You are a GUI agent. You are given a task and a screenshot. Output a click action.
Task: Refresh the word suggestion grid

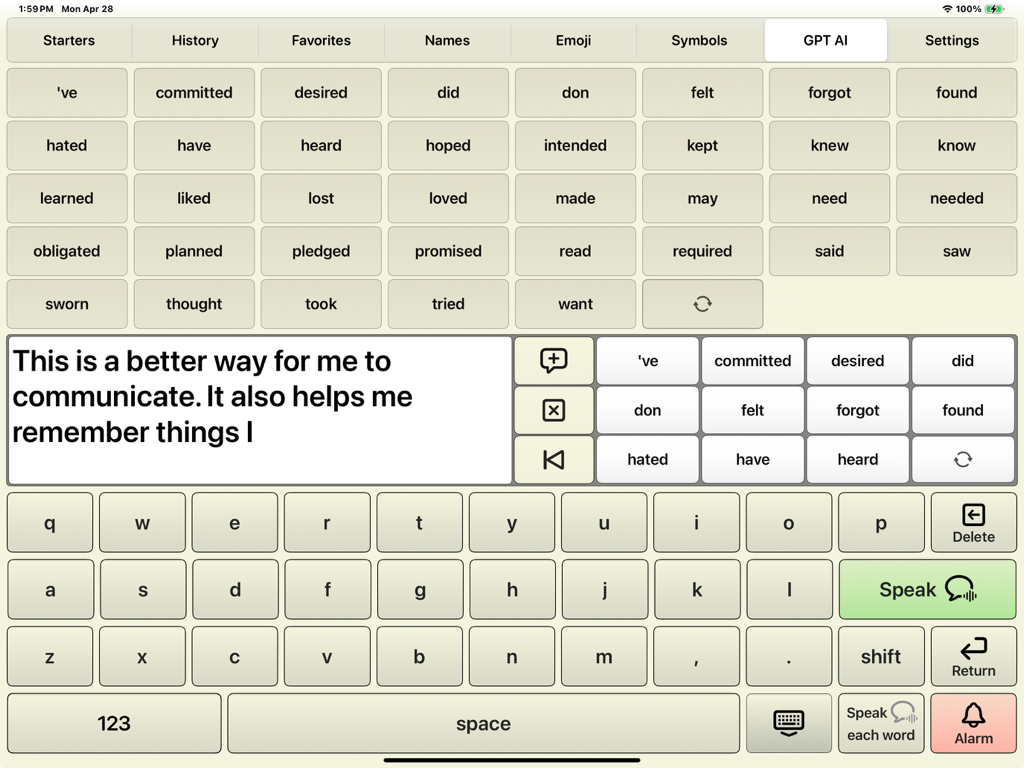[702, 304]
